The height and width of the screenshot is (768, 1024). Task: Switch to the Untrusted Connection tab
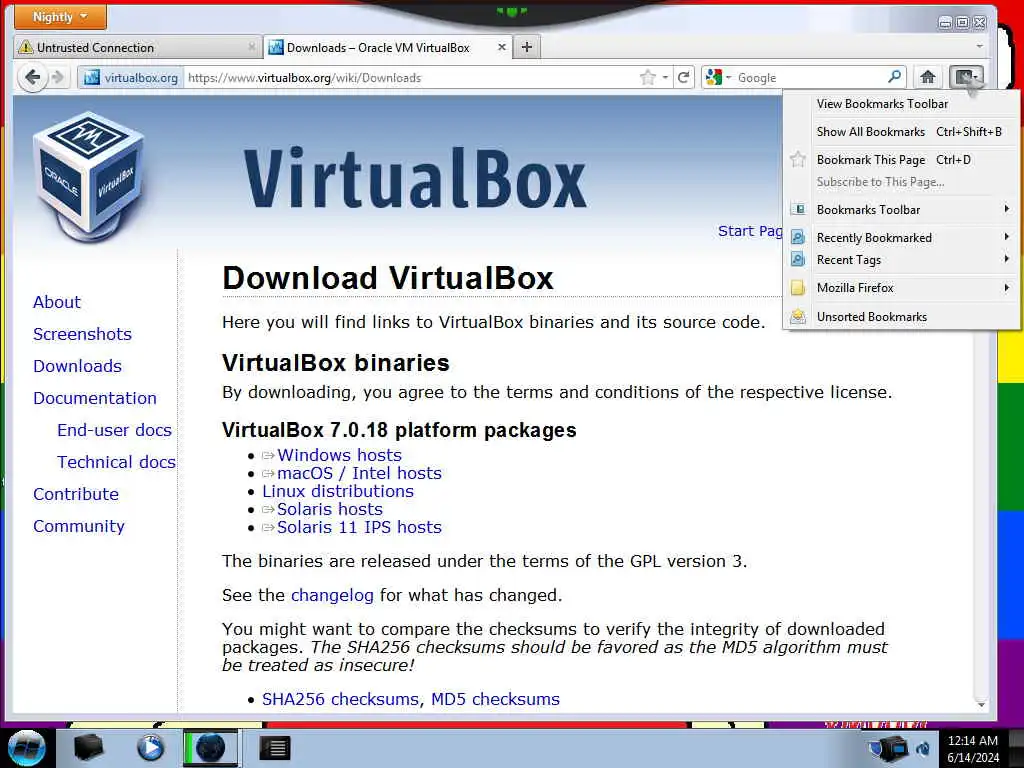click(x=137, y=47)
